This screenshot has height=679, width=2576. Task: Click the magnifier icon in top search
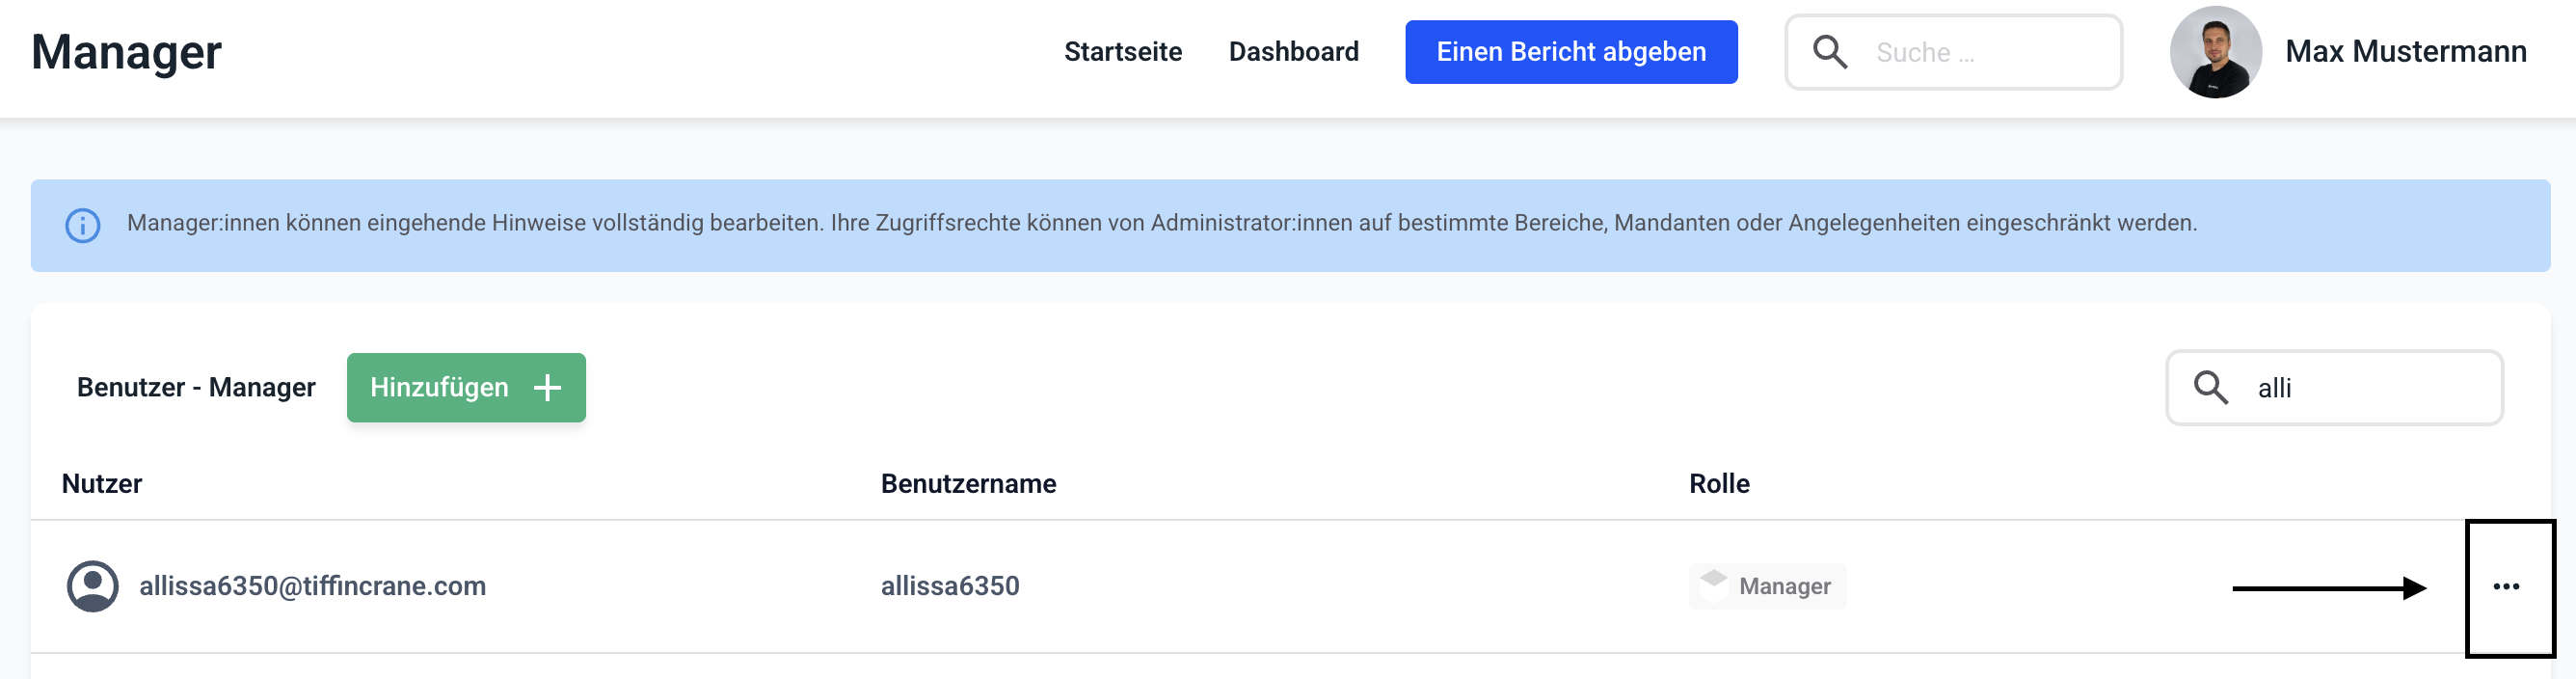click(1830, 52)
